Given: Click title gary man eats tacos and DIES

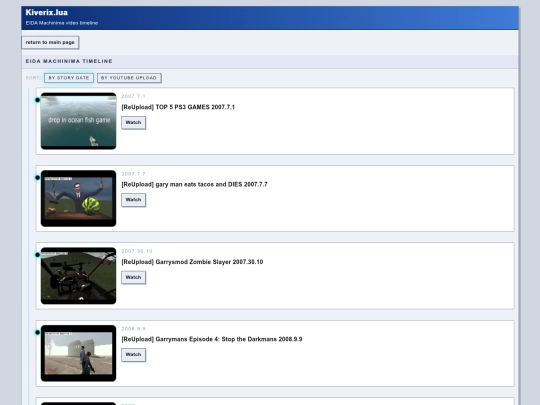Looking at the screenshot, I should (x=194, y=184).
